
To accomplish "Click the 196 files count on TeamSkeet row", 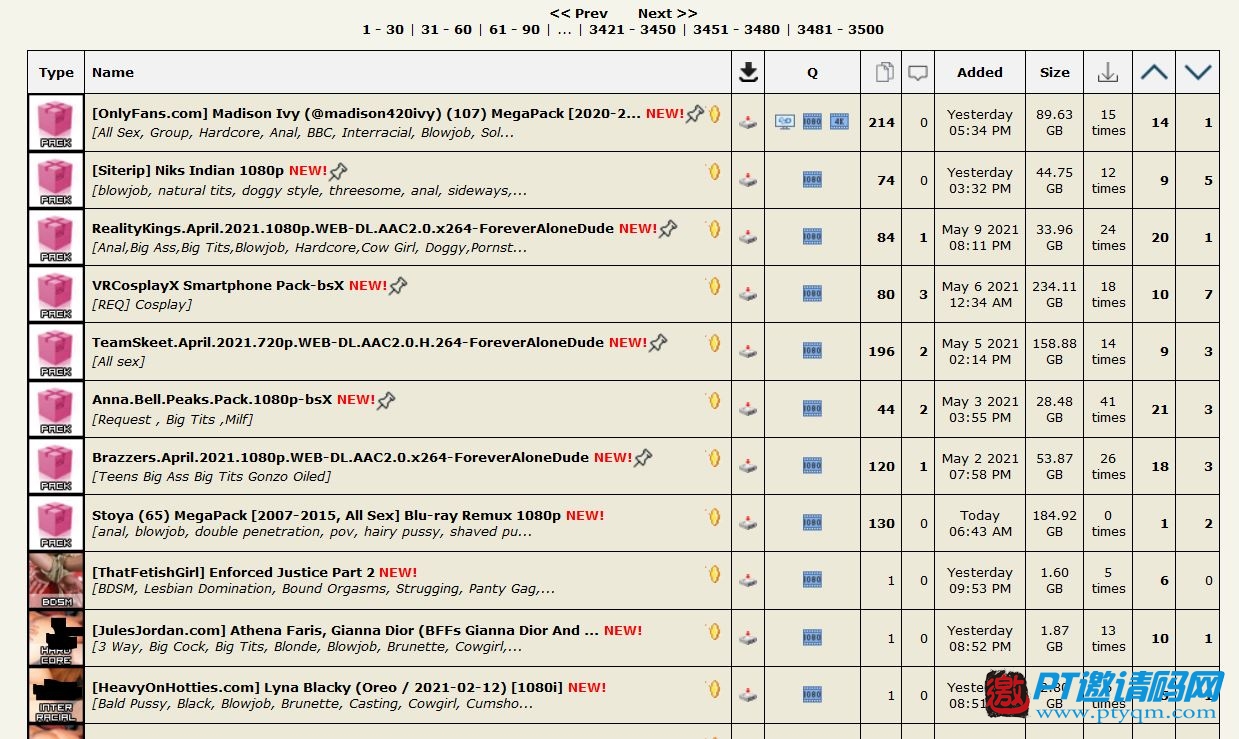I will pos(881,352).
